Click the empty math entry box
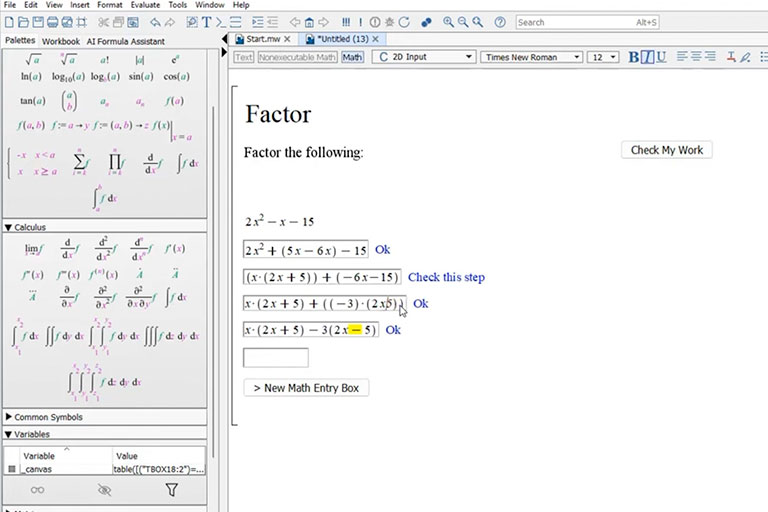Viewport: 768px width, 512px height. point(275,357)
